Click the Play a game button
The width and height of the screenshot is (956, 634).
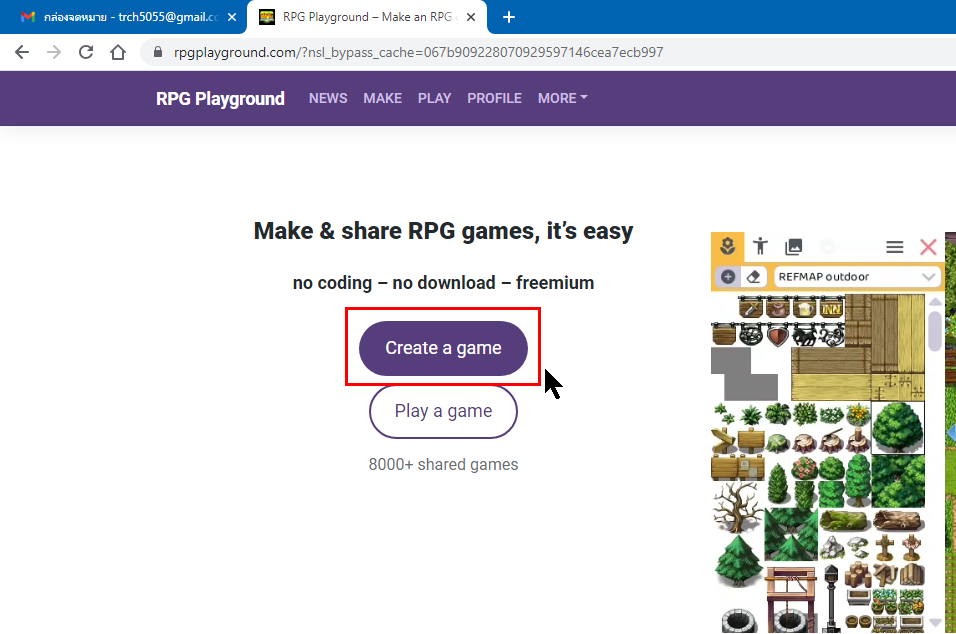coord(443,411)
